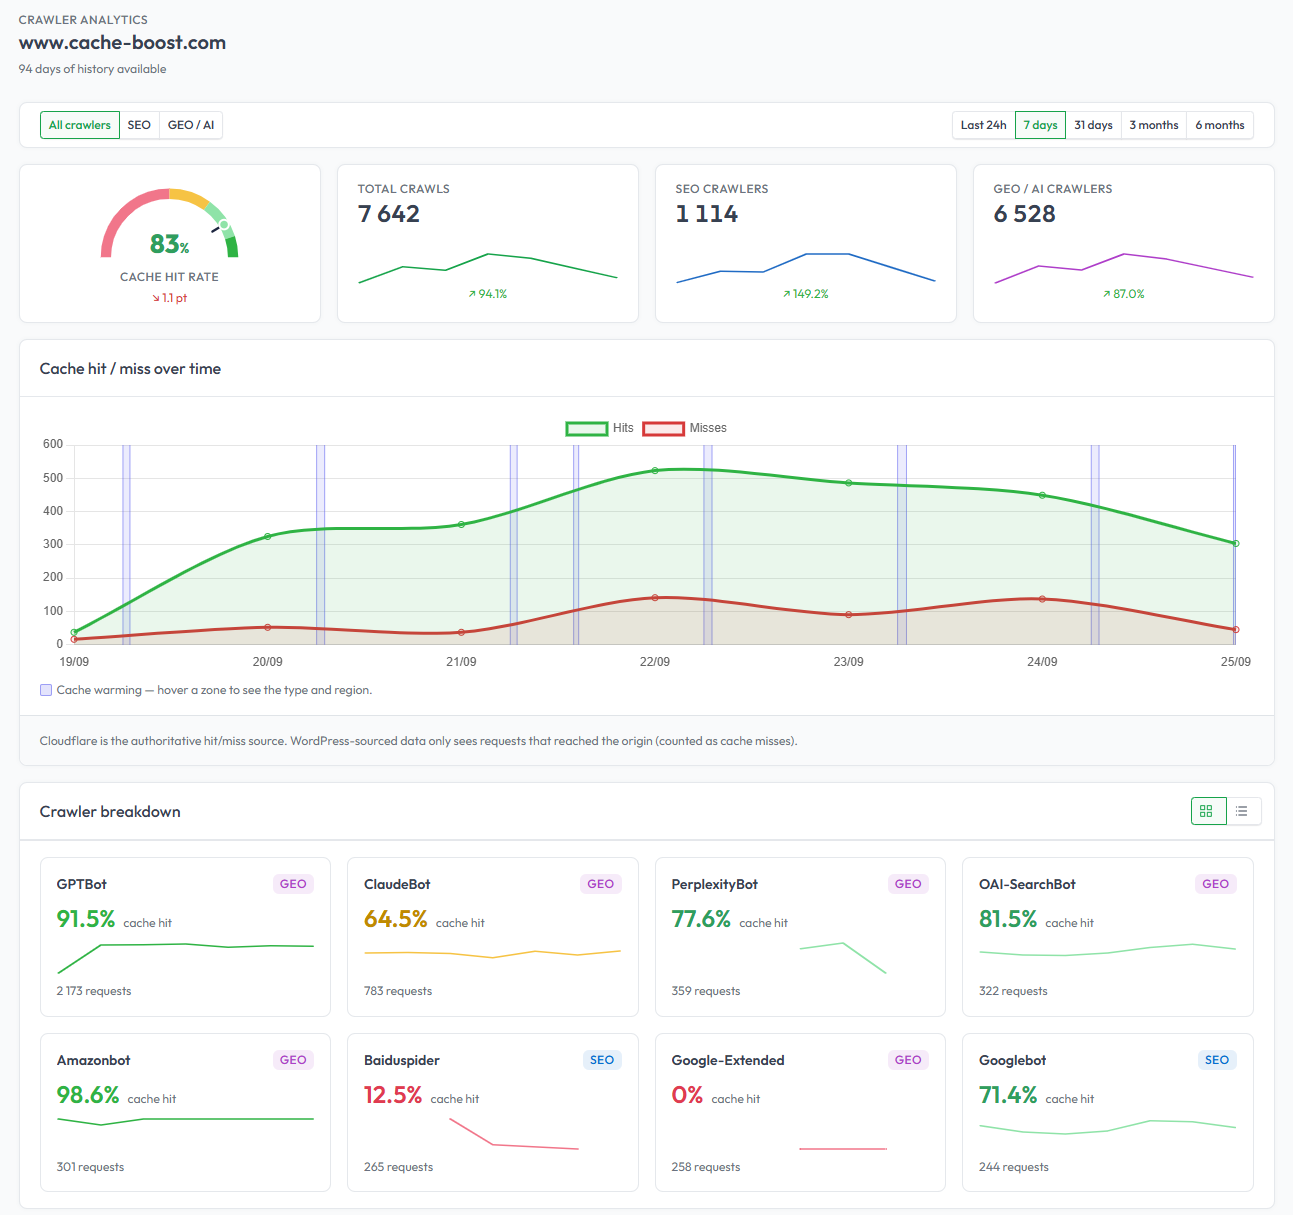Click the 94.1% growth indicator
Image resolution: width=1293 pixels, height=1215 pixels.
coord(488,294)
